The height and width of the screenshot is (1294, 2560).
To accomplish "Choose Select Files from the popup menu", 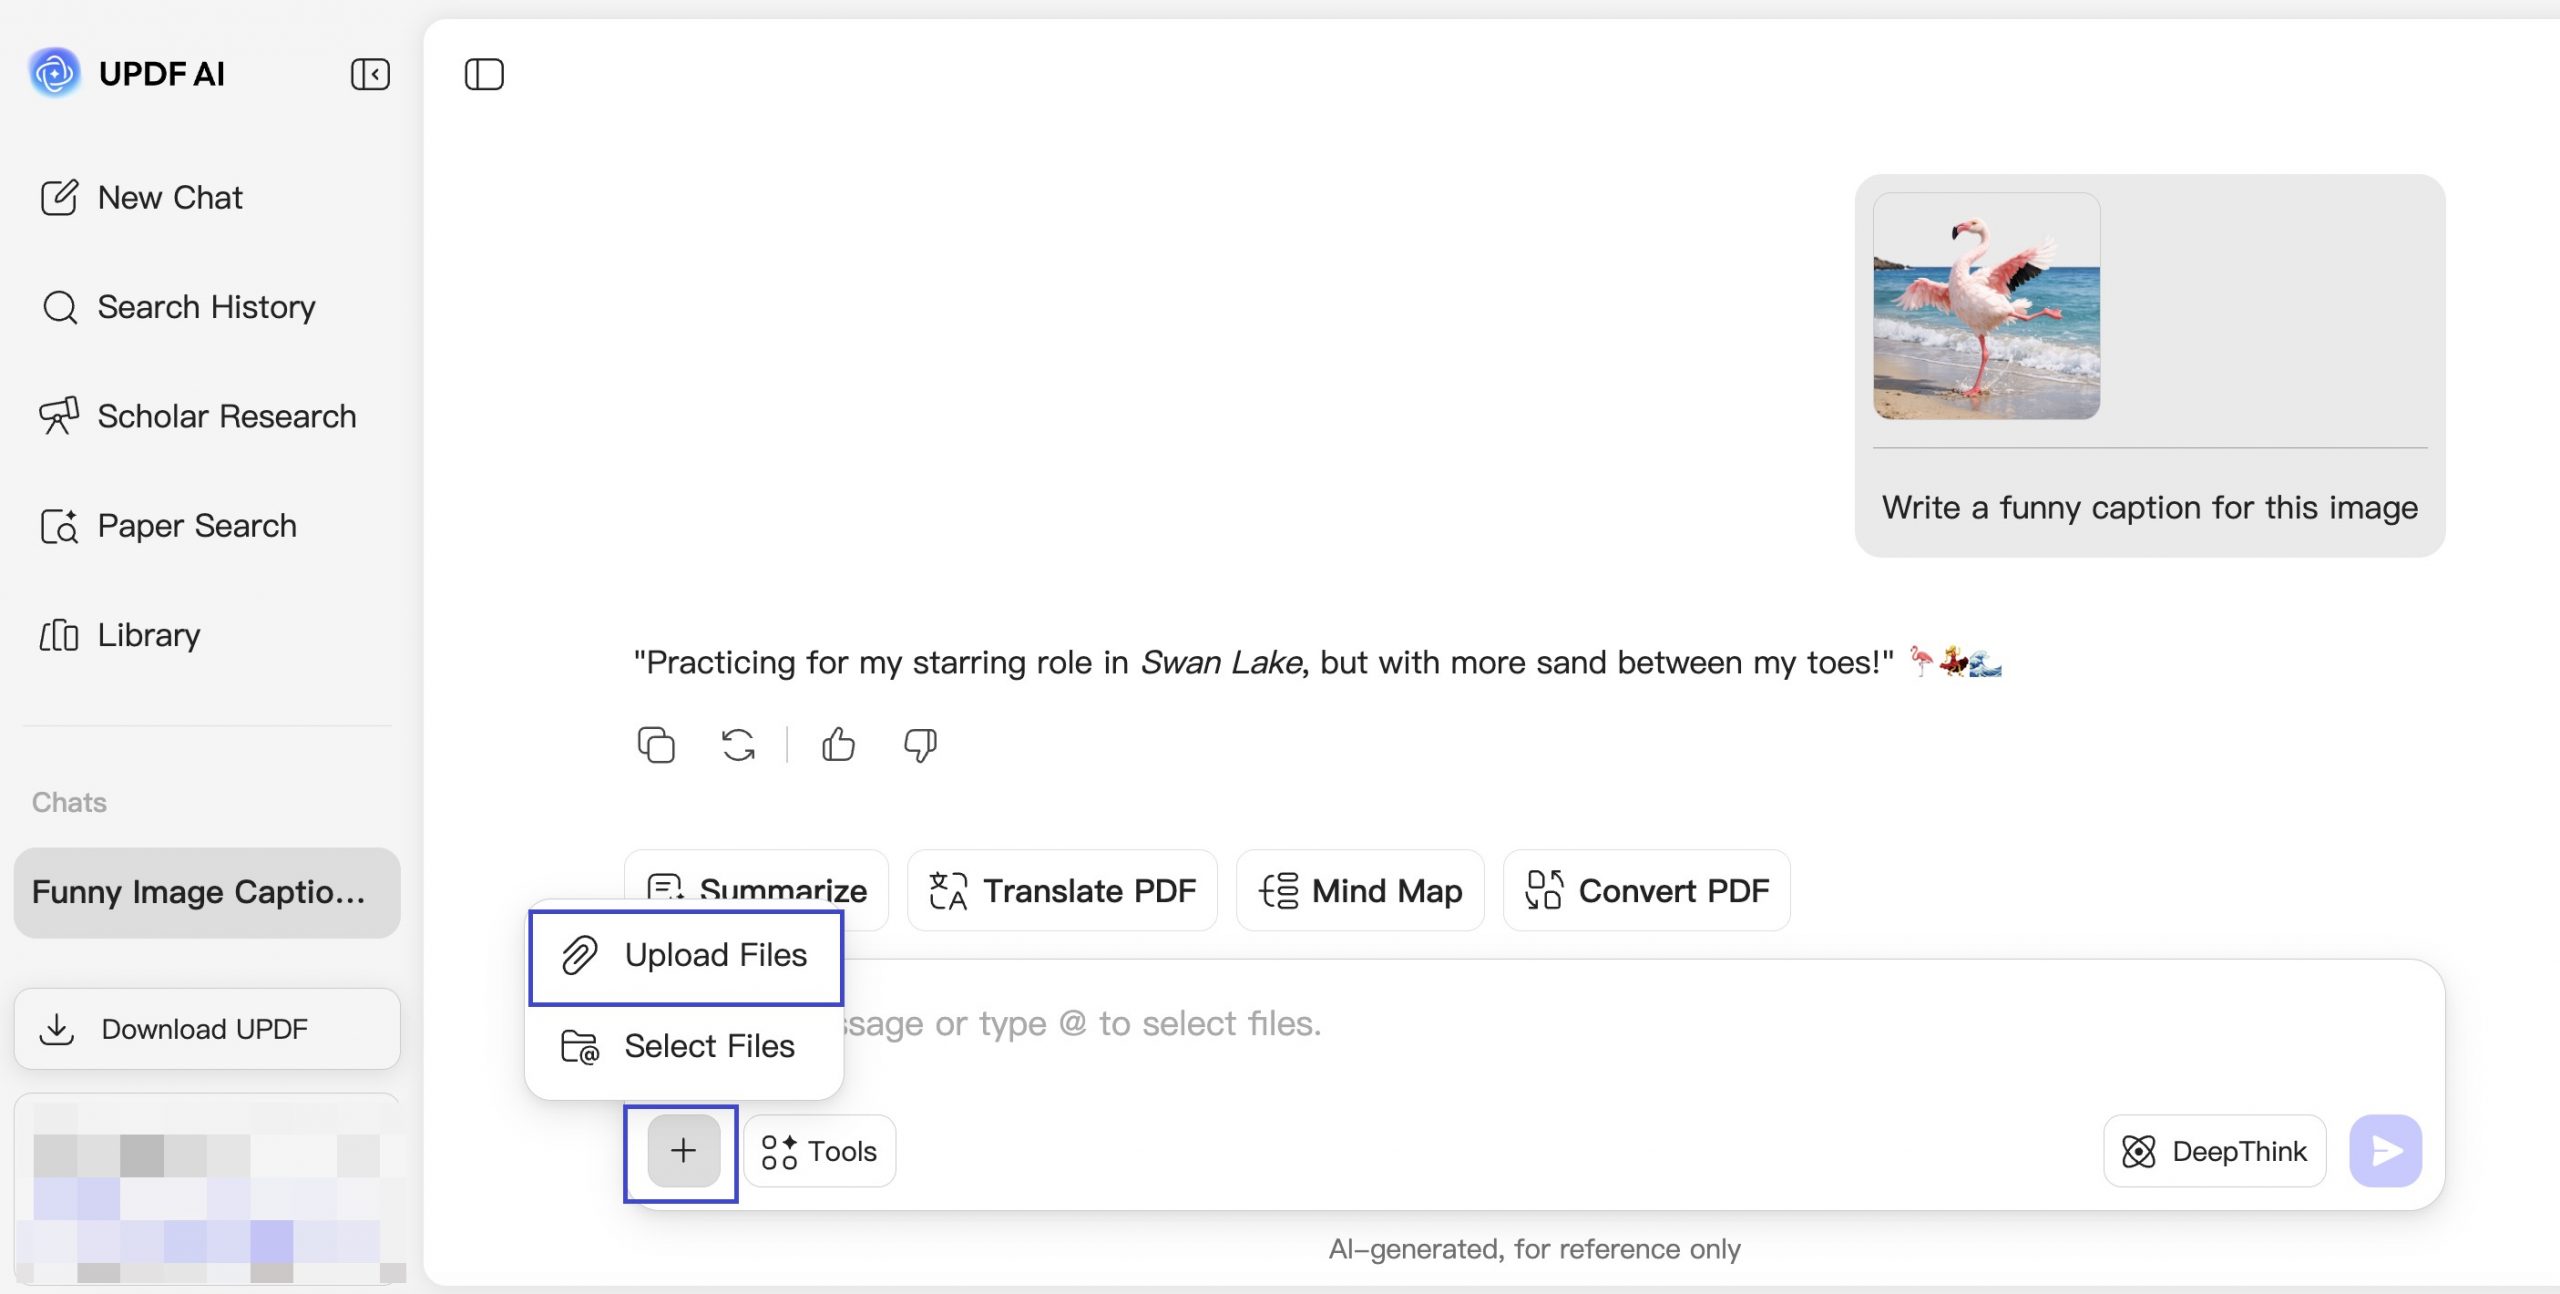I will point(686,1047).
